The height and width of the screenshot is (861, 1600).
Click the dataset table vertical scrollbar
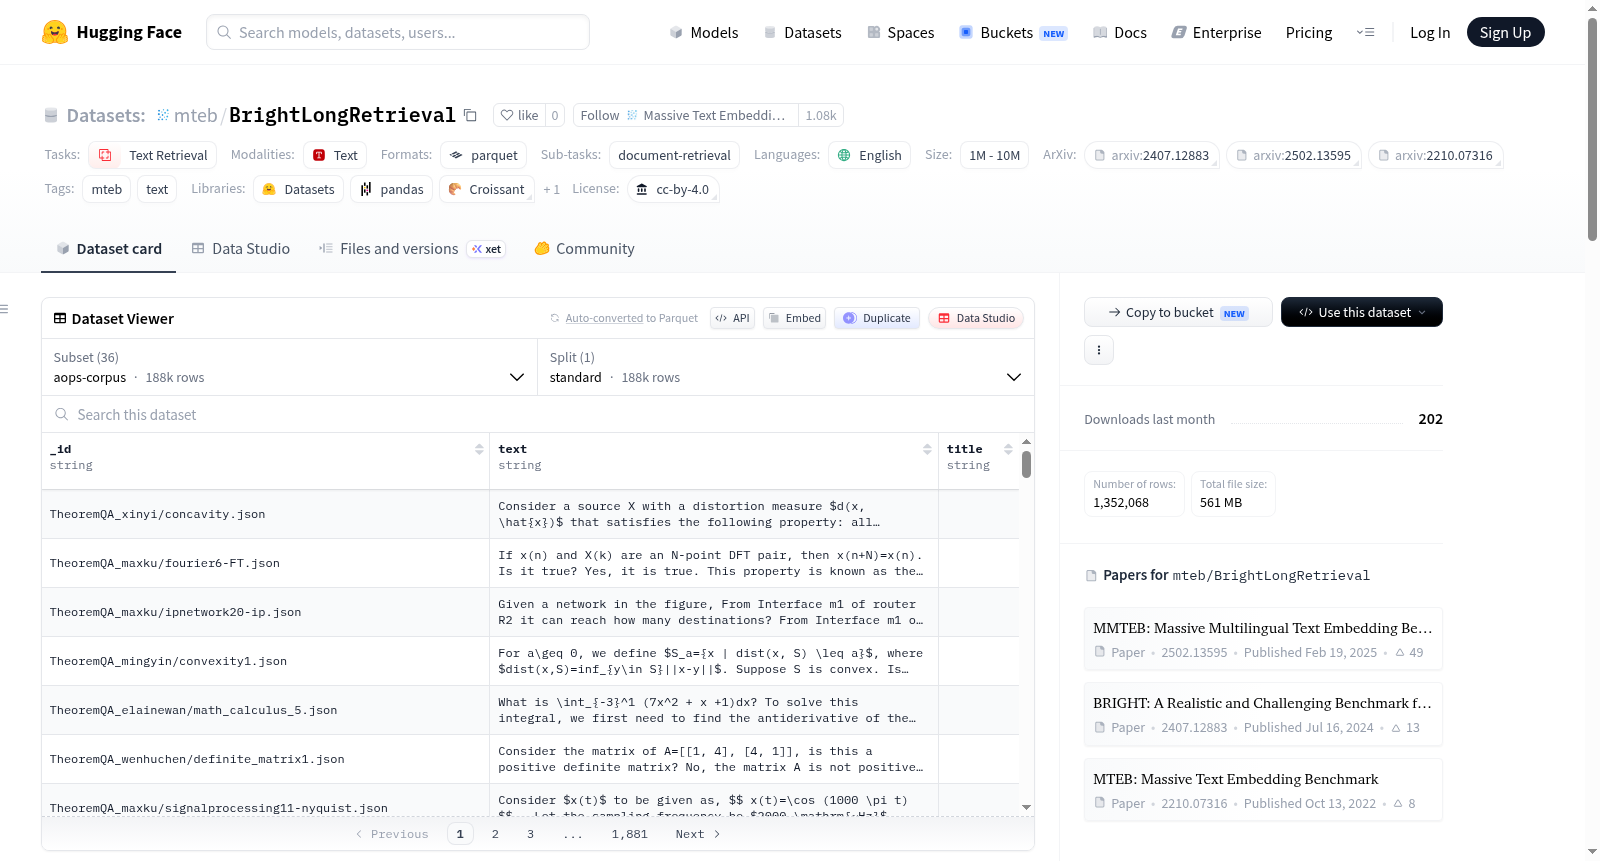(x=1026, y=464)
